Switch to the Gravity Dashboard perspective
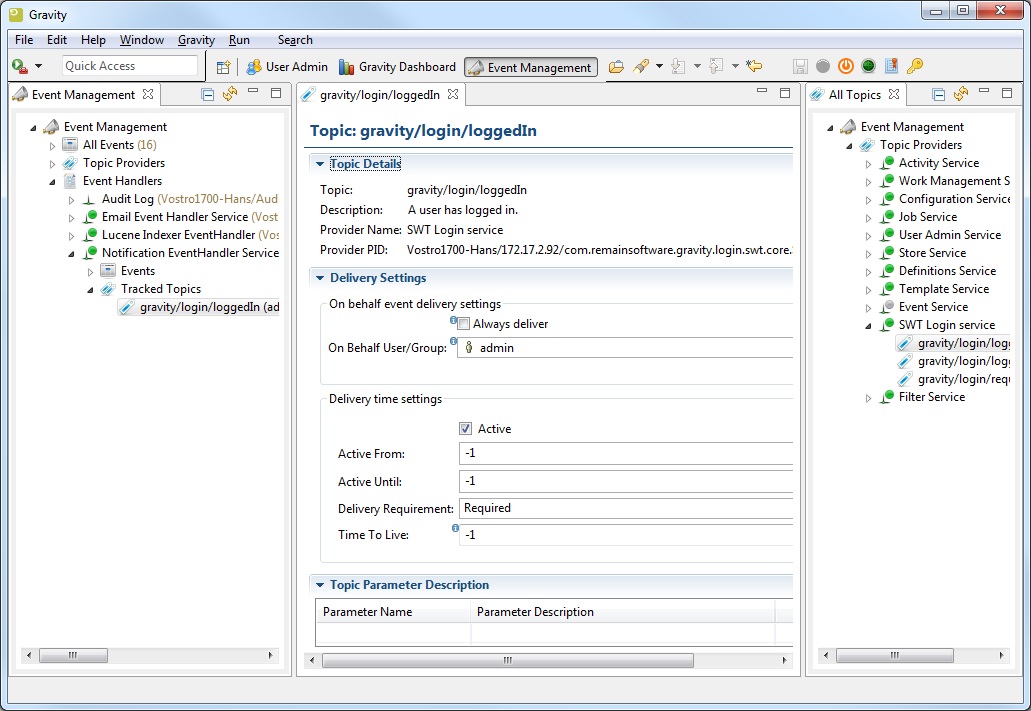The image size is (1031, 711). tap(397, 67)
